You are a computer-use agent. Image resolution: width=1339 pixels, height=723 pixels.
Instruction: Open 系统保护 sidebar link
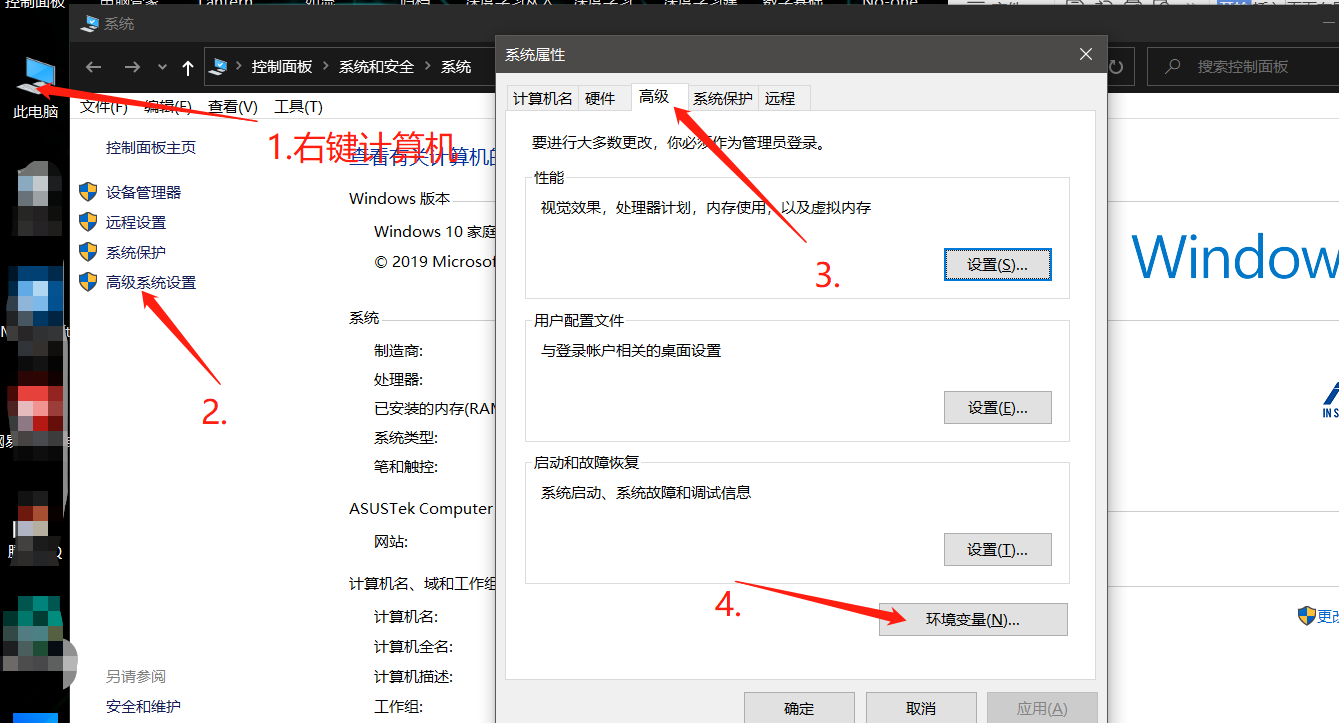[136, 253]
